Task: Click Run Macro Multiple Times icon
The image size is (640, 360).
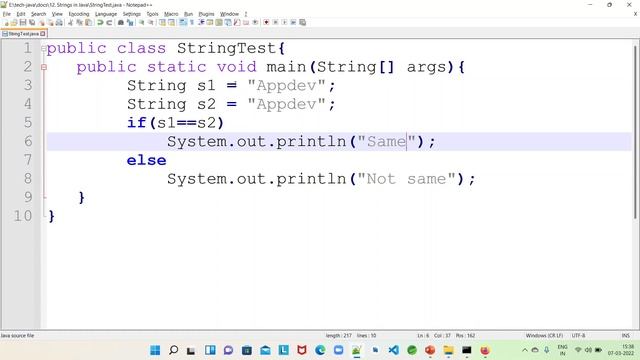Action: point(293,22)
